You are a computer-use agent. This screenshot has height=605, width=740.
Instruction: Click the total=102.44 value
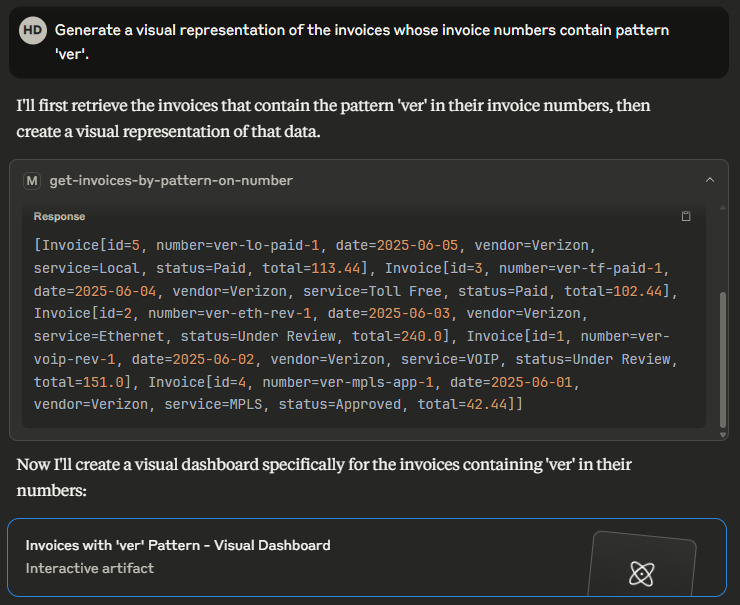coord(613,291)
